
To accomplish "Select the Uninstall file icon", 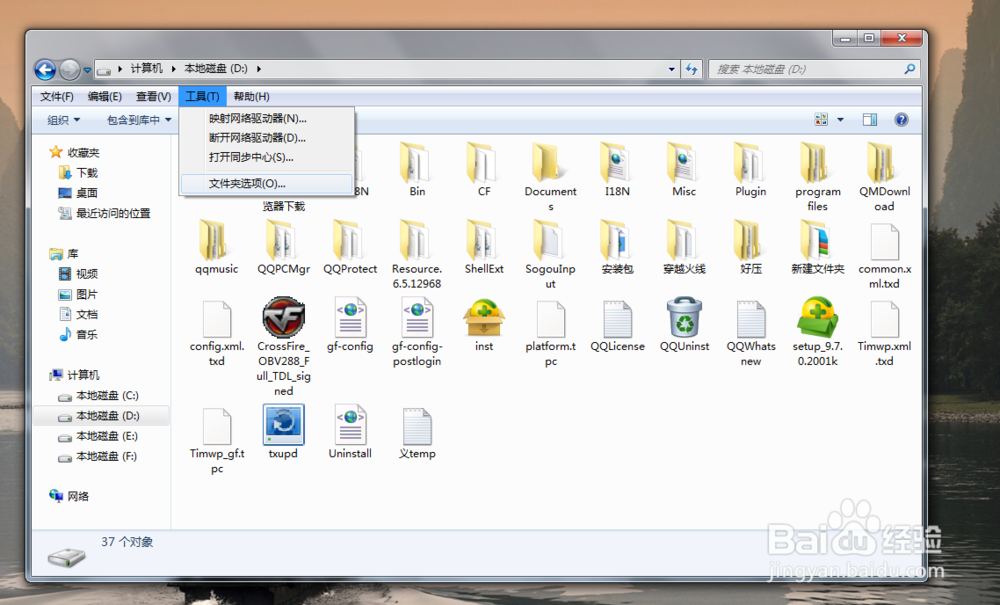I will (x=350, y=425).
